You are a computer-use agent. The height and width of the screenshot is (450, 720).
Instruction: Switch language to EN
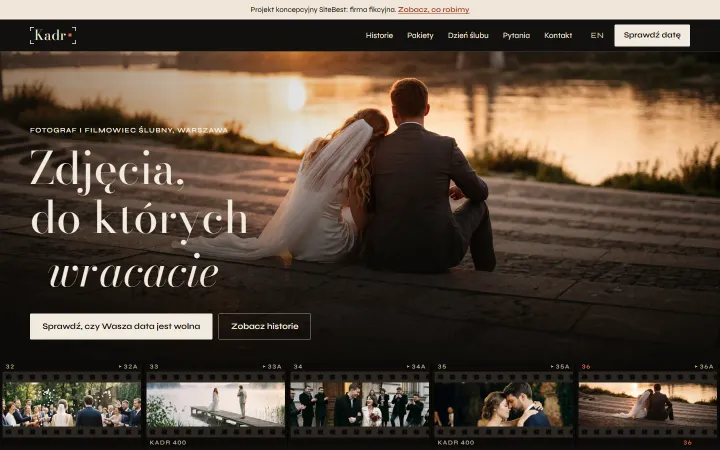tap(597, 35)
